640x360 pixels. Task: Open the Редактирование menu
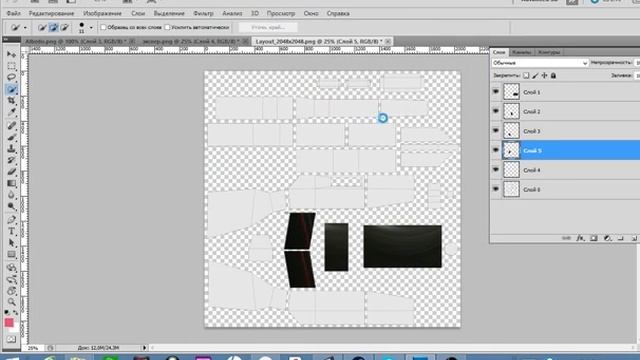[x=51, y=13]
